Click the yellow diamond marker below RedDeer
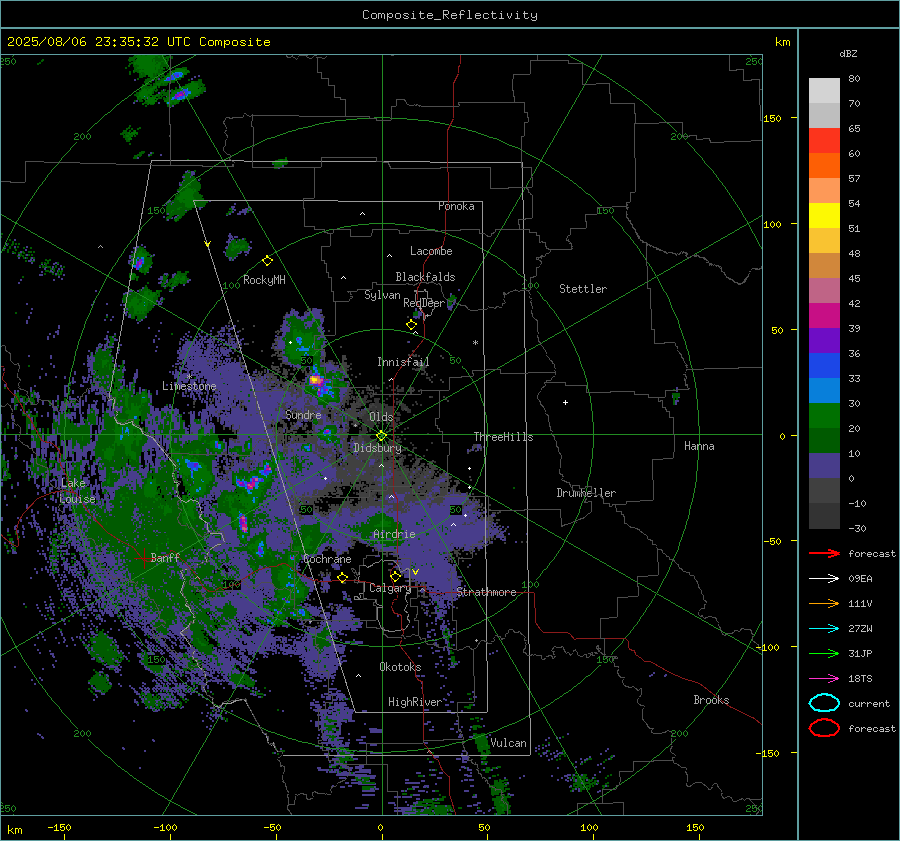 click(x=411, y=325)
